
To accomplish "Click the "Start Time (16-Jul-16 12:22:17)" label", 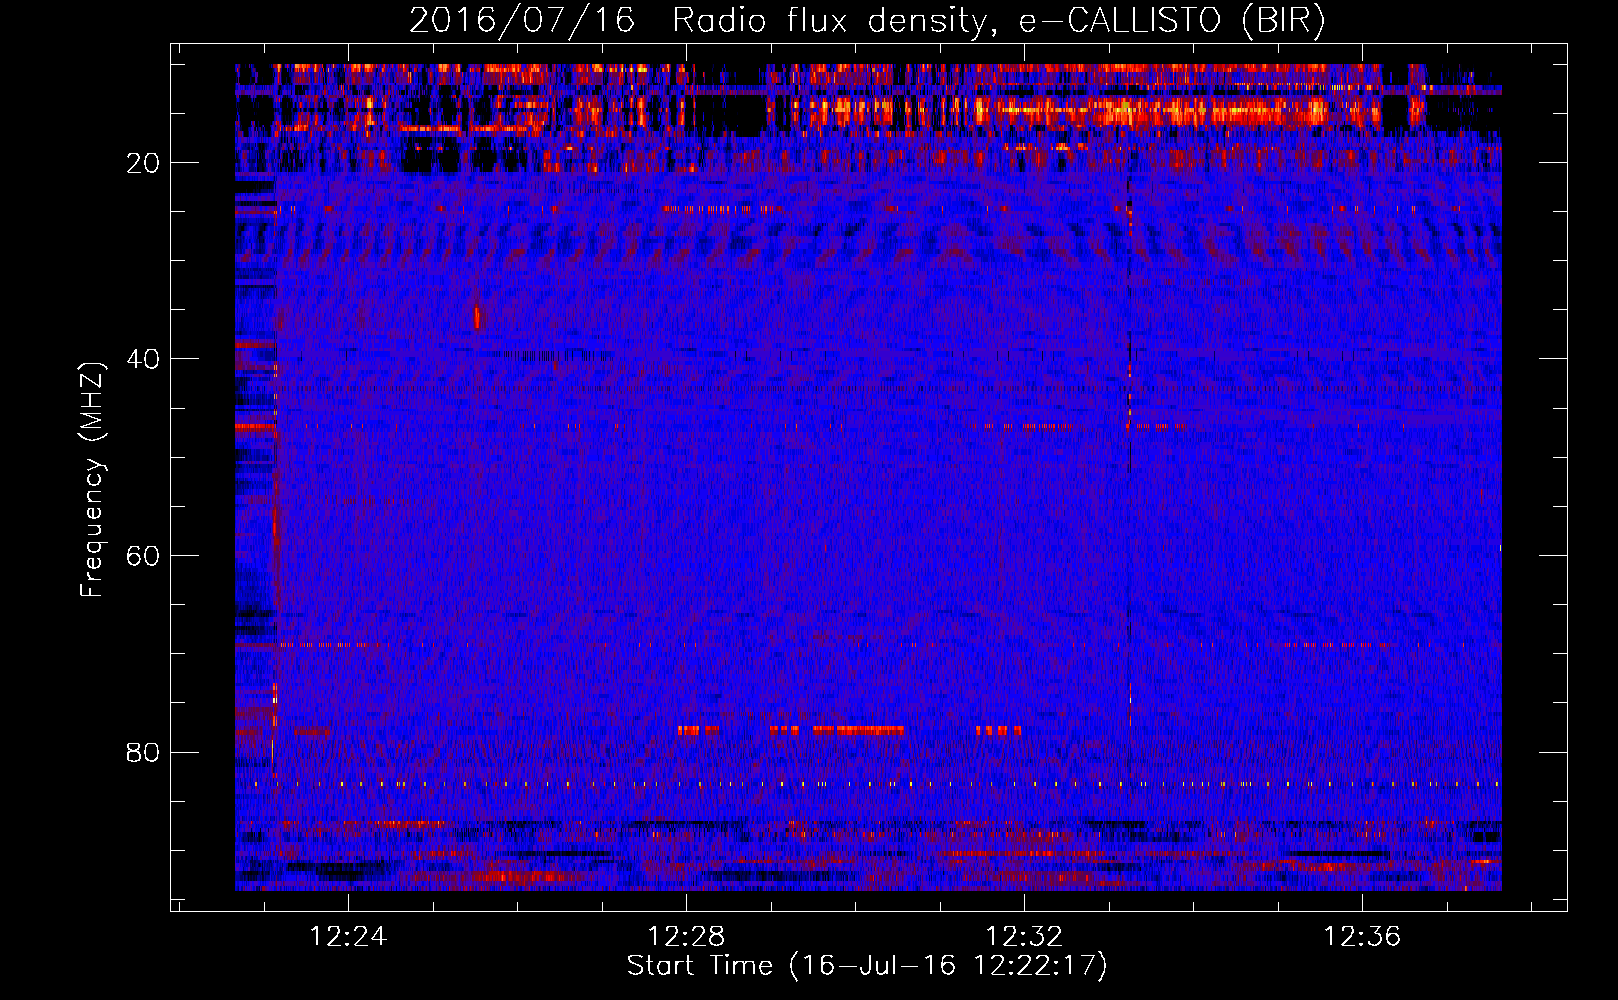I will click(867, 966).
